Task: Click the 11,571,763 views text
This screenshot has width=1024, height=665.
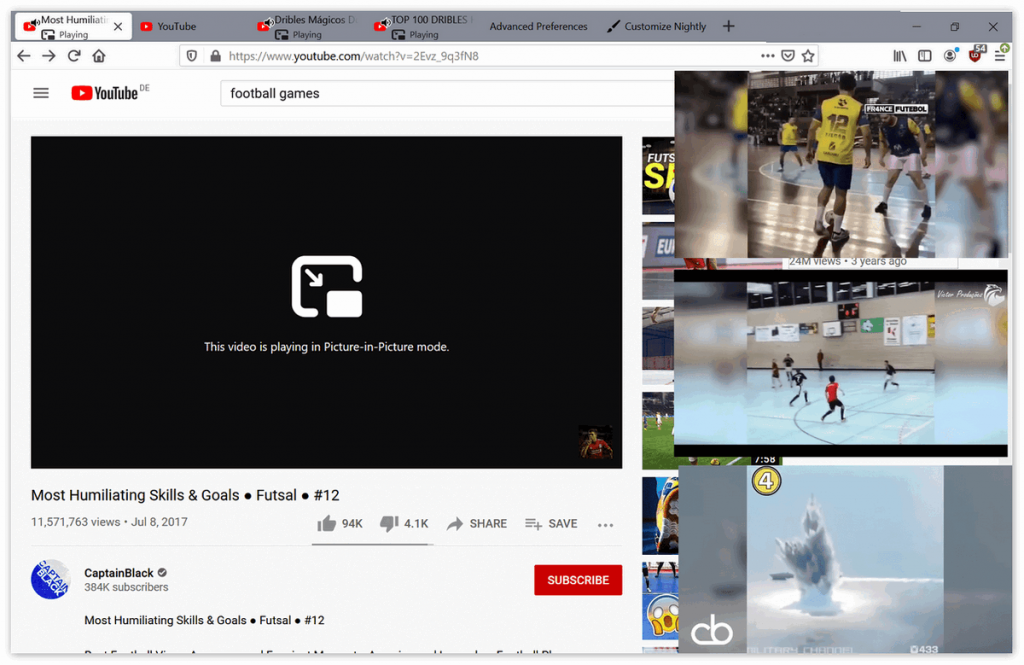Action: (76, 522)
